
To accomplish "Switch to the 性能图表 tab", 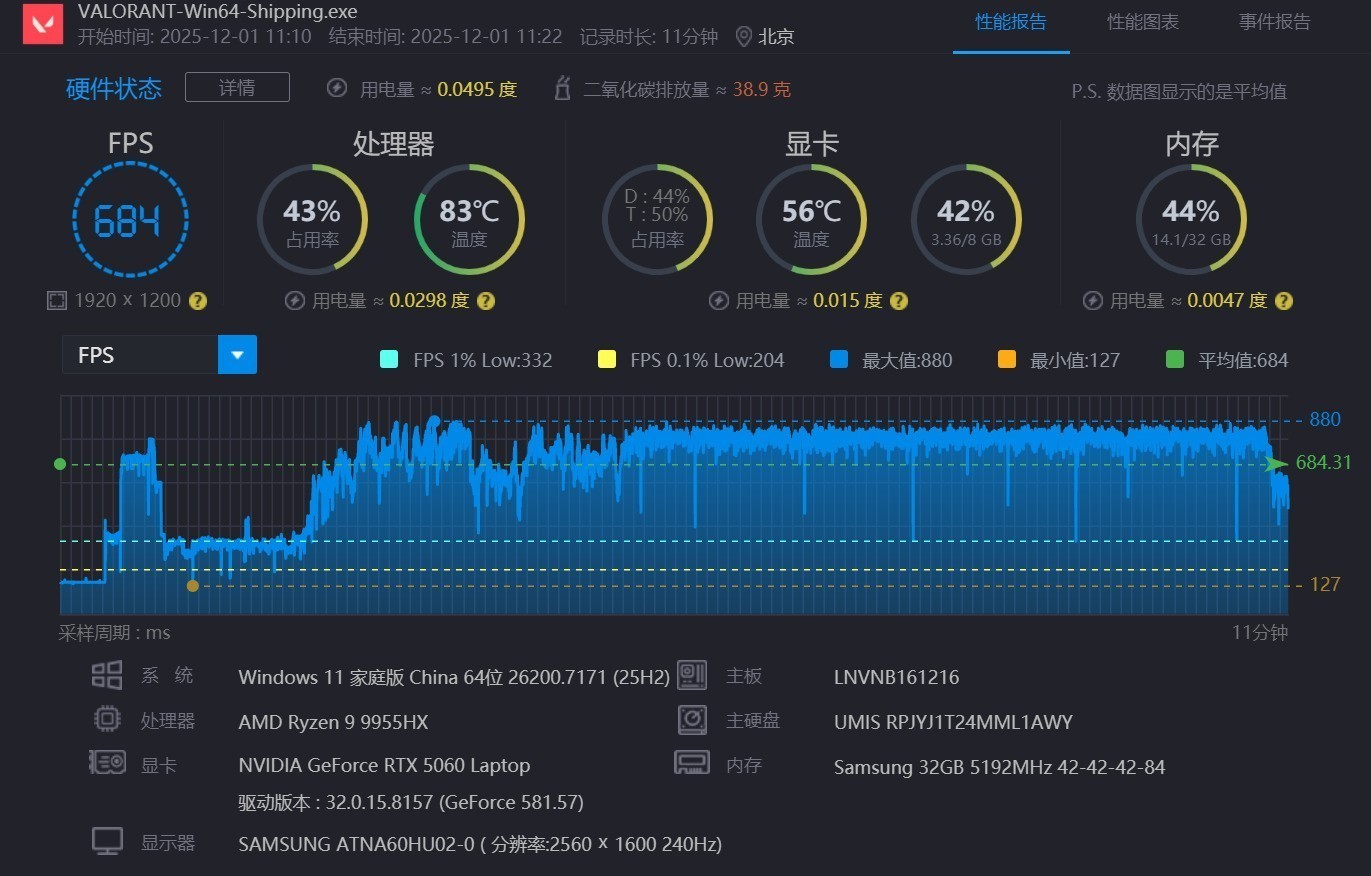I will point(1142,22).
